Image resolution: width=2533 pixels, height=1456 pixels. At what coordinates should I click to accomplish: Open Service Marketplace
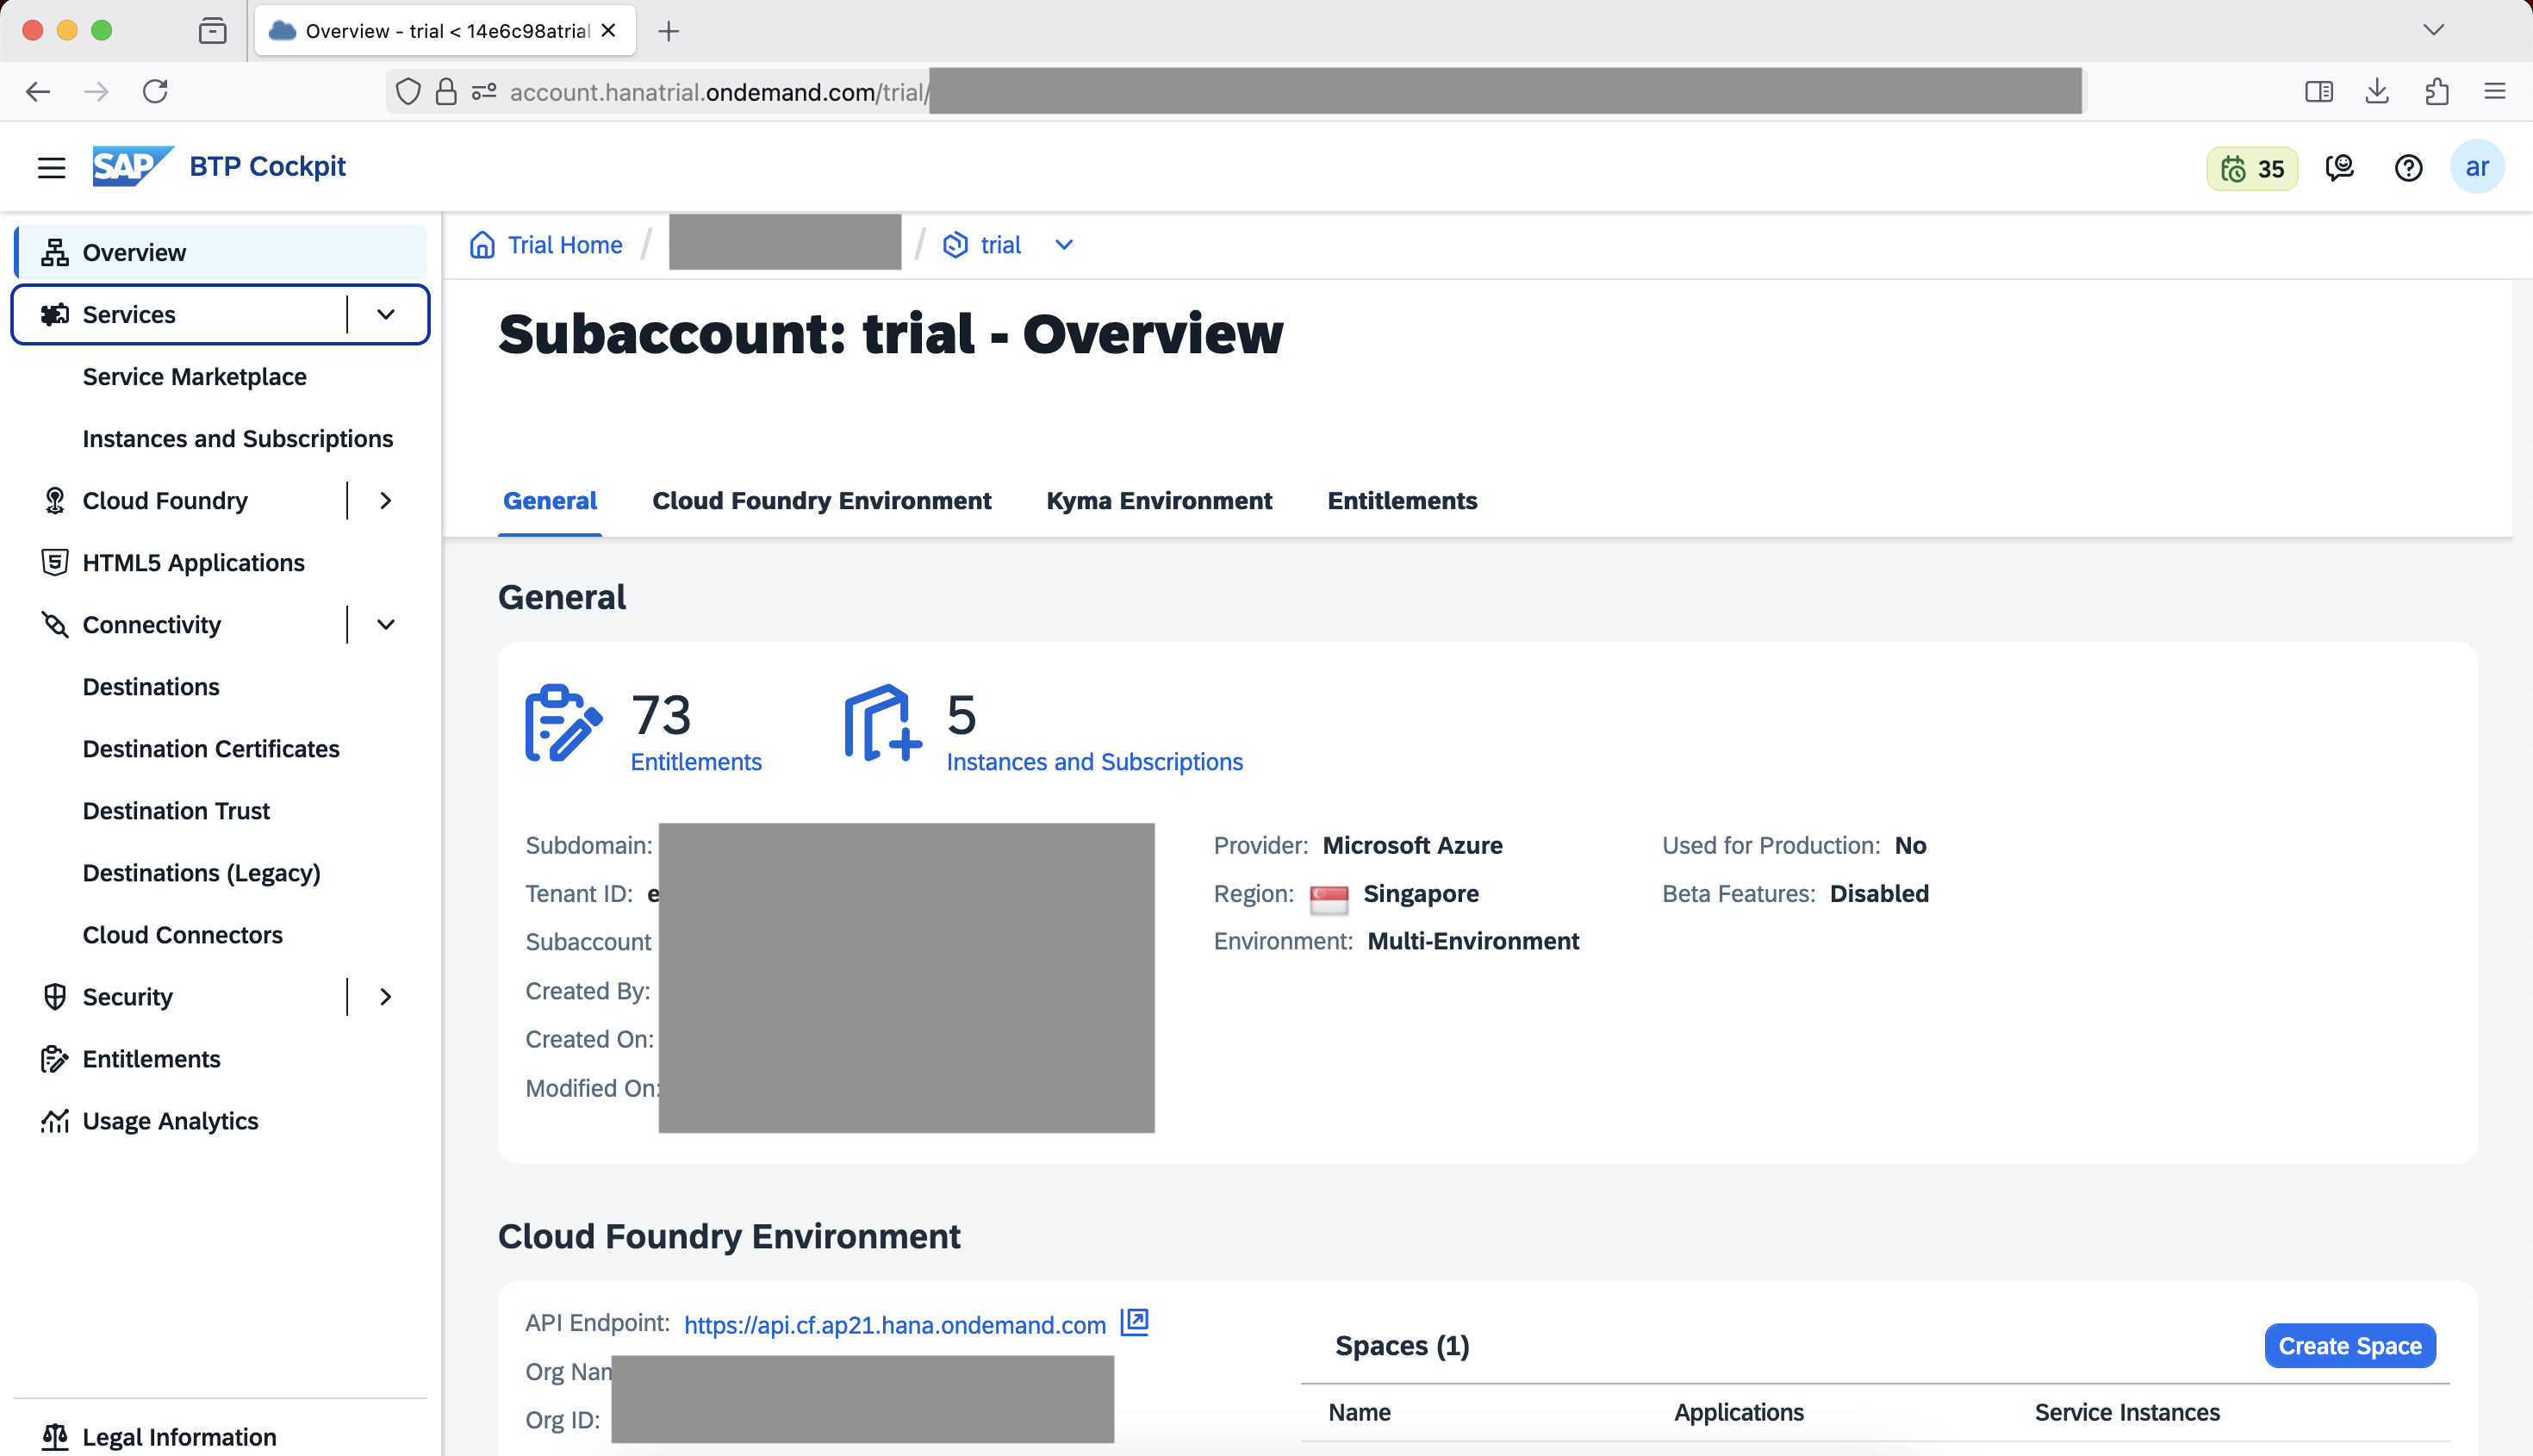(195, 377)
